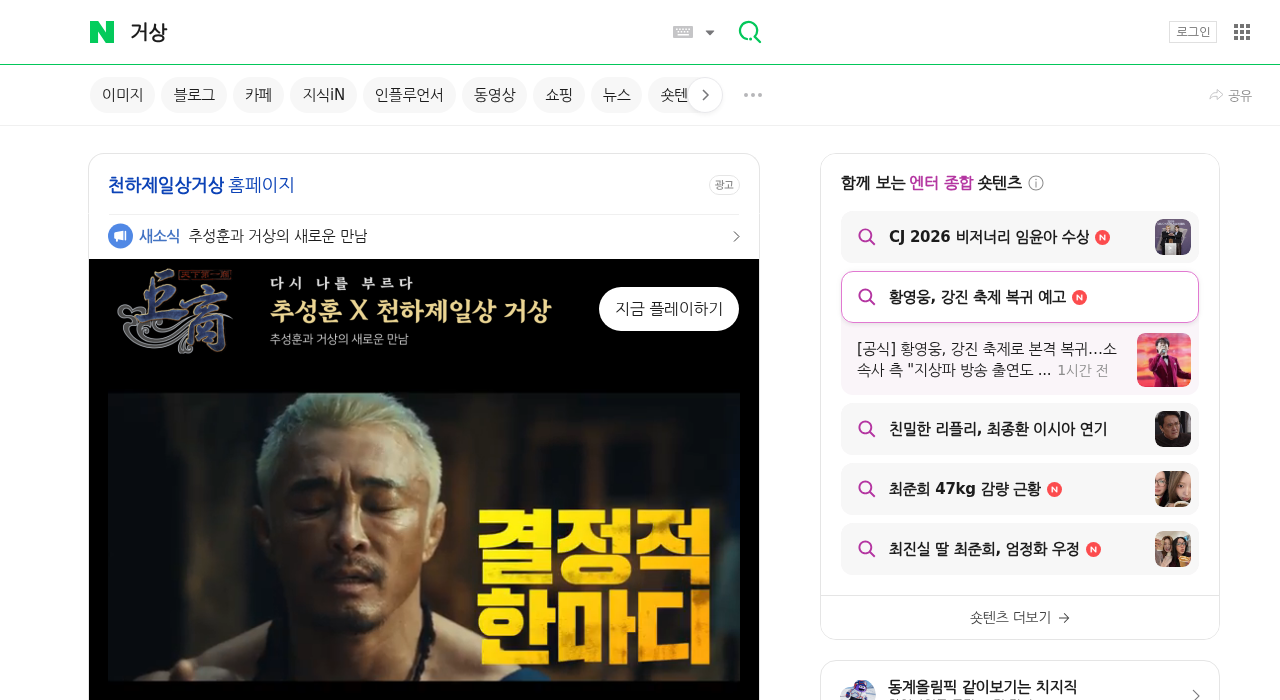Viewport: 1280px width, 700px height.
Task: Open the keyboard options dropdown arrow
Action: 710,32
